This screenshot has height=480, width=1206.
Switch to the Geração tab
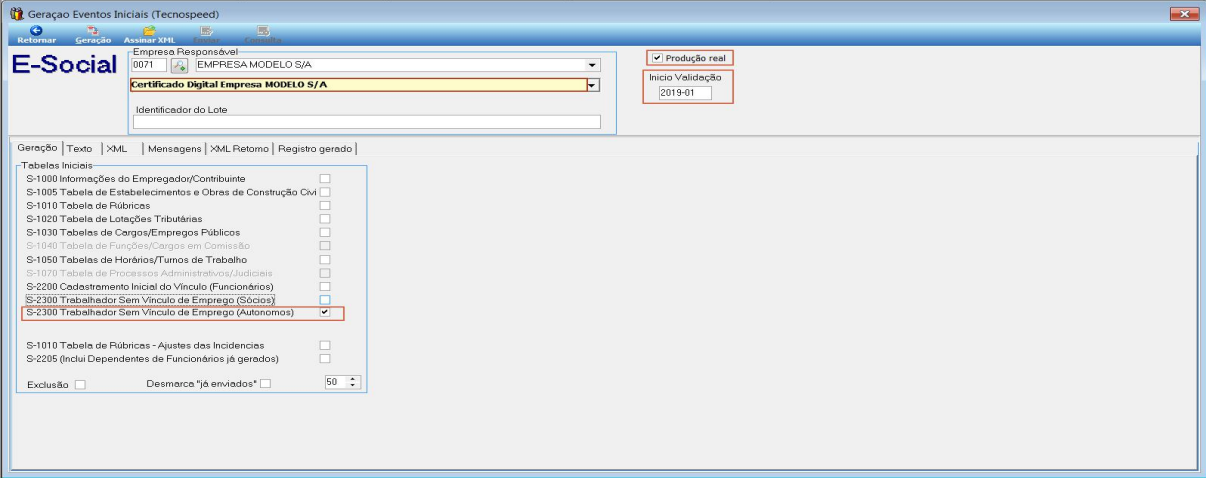pyautogui.click(x=37, y=148)
